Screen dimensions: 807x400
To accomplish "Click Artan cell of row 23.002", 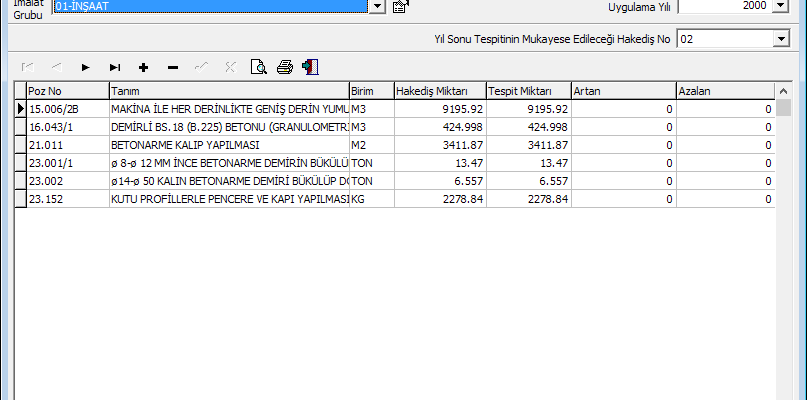I will (623, 181).
